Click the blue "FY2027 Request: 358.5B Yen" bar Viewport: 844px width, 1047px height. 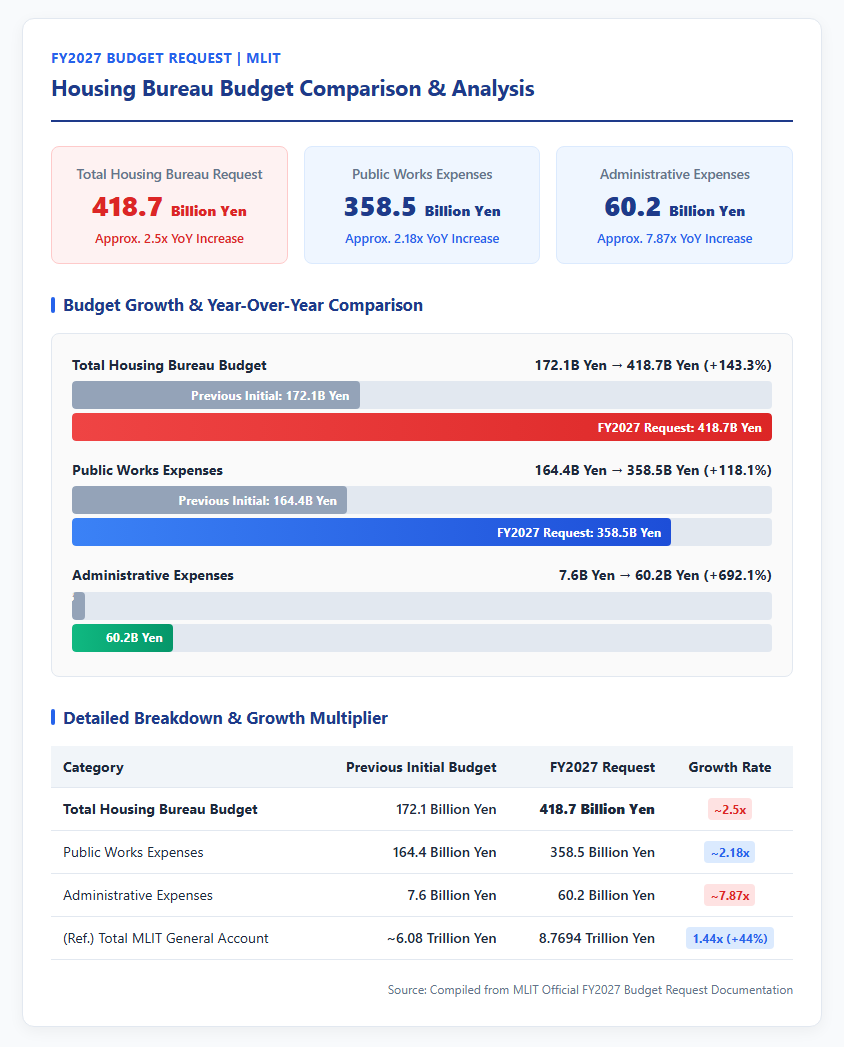coord(371,532)
